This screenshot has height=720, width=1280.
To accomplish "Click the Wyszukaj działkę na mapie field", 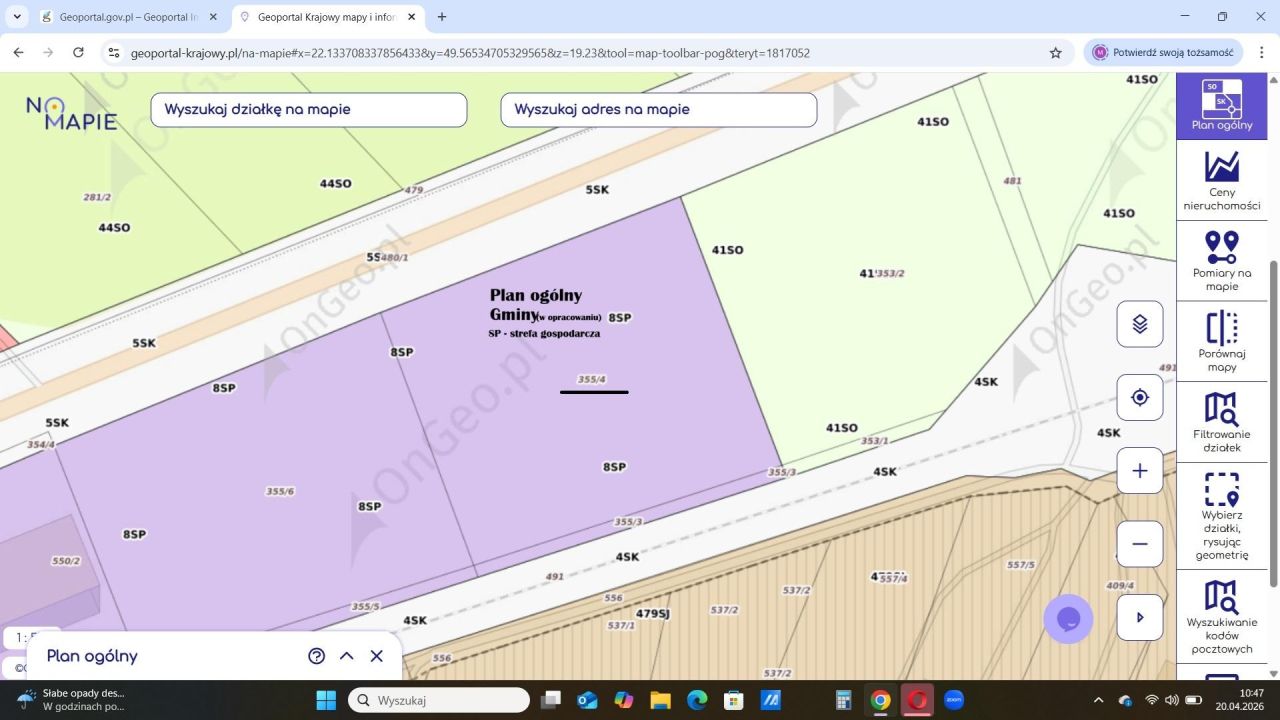I will coord(308,110).
